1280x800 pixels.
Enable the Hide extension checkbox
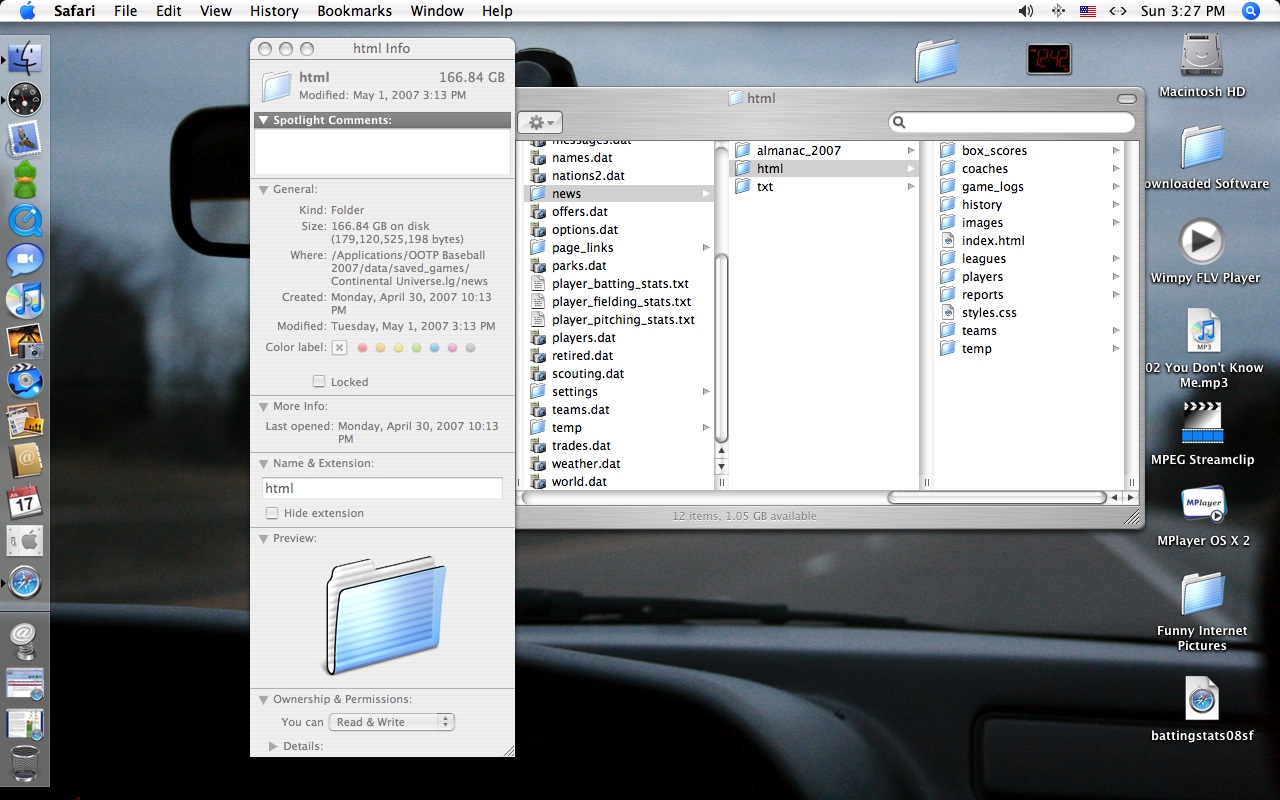[x=272, y=513]
